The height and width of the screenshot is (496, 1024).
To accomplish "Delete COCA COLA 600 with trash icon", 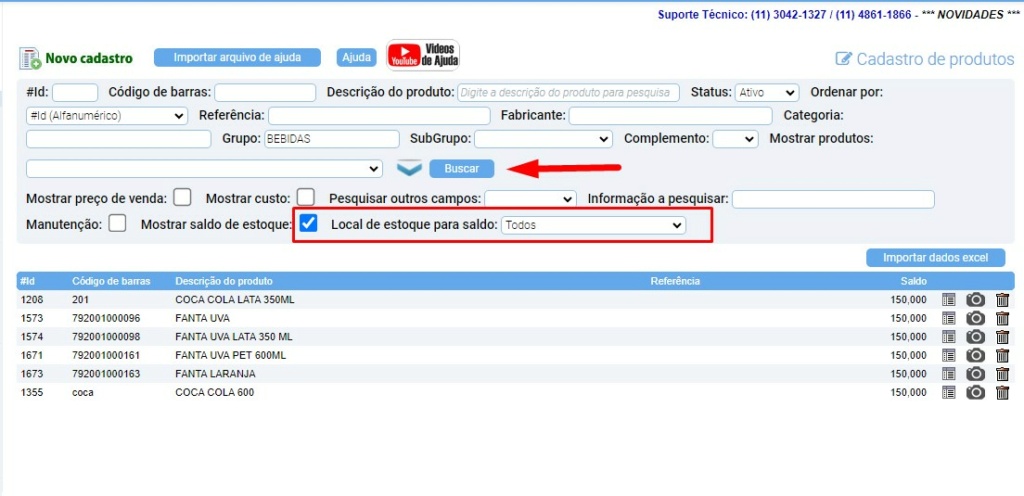I will 1002,392.
